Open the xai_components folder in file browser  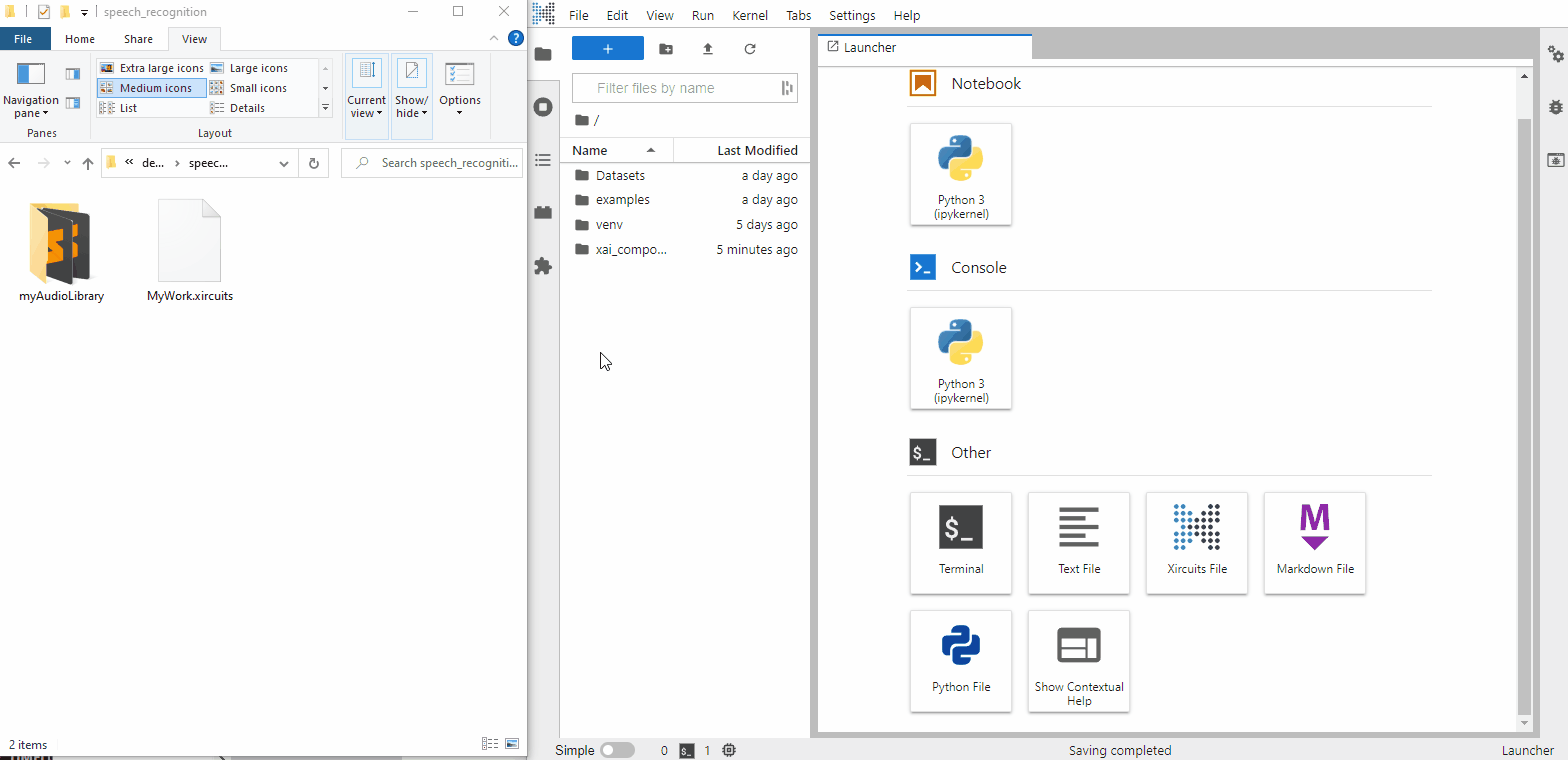[630, 250]
